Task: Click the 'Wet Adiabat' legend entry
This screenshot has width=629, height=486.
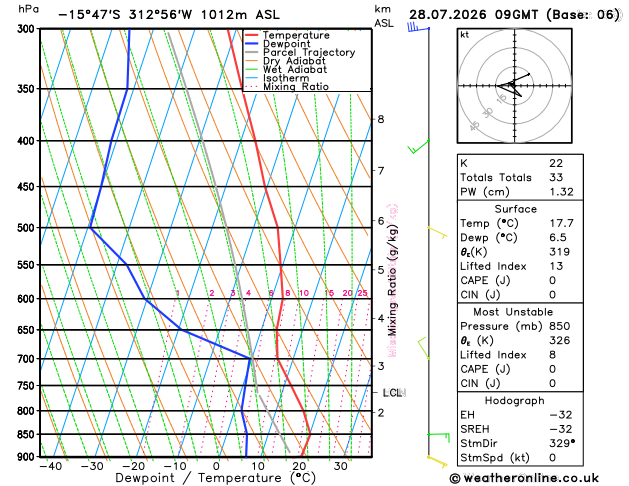Action: pyautogui.click(x=295, y=69)
